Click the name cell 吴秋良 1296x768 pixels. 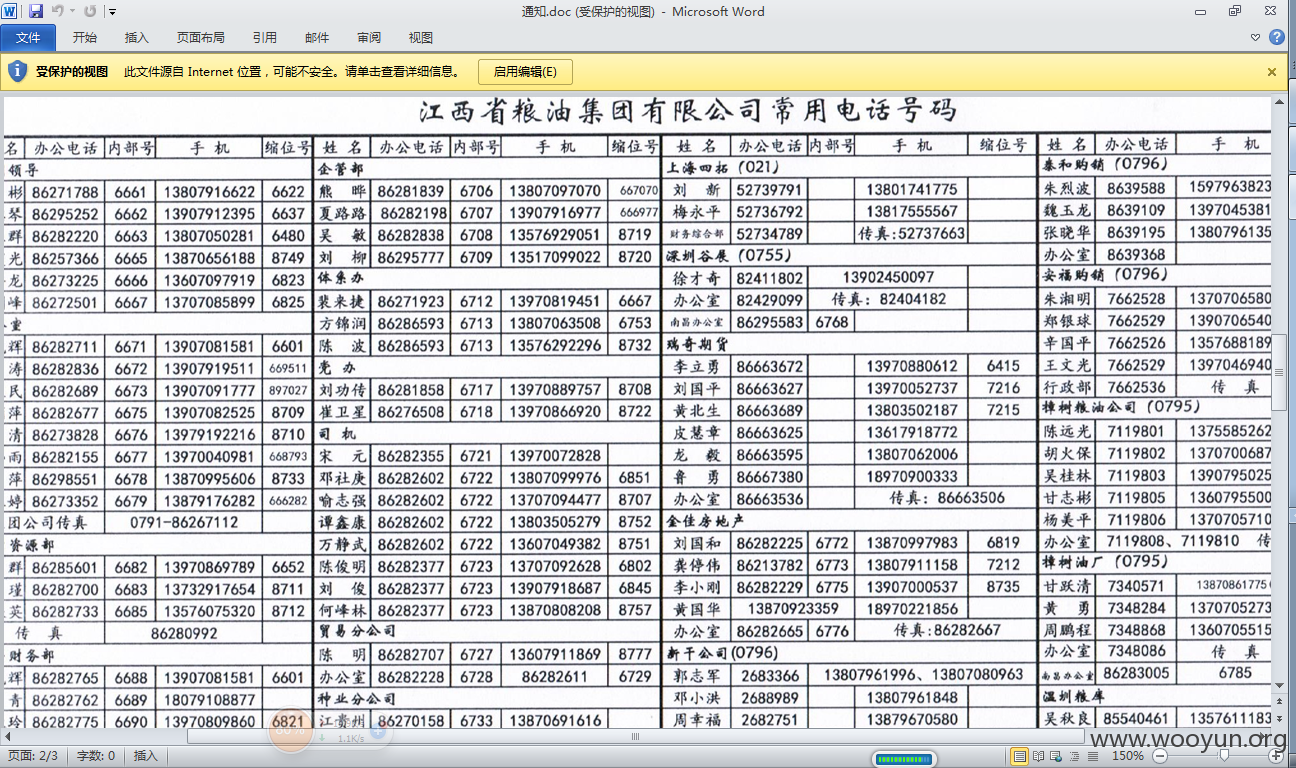1066,719
